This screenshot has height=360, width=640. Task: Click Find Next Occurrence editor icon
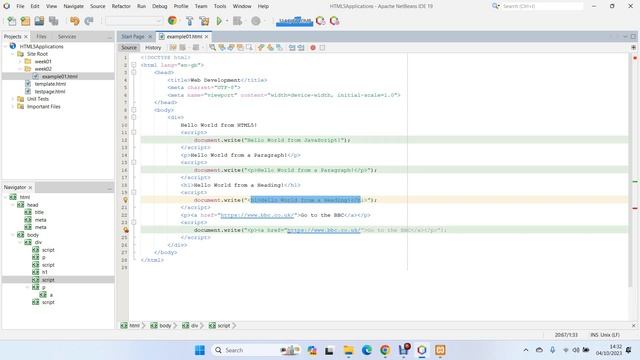(x=231, y=48)
